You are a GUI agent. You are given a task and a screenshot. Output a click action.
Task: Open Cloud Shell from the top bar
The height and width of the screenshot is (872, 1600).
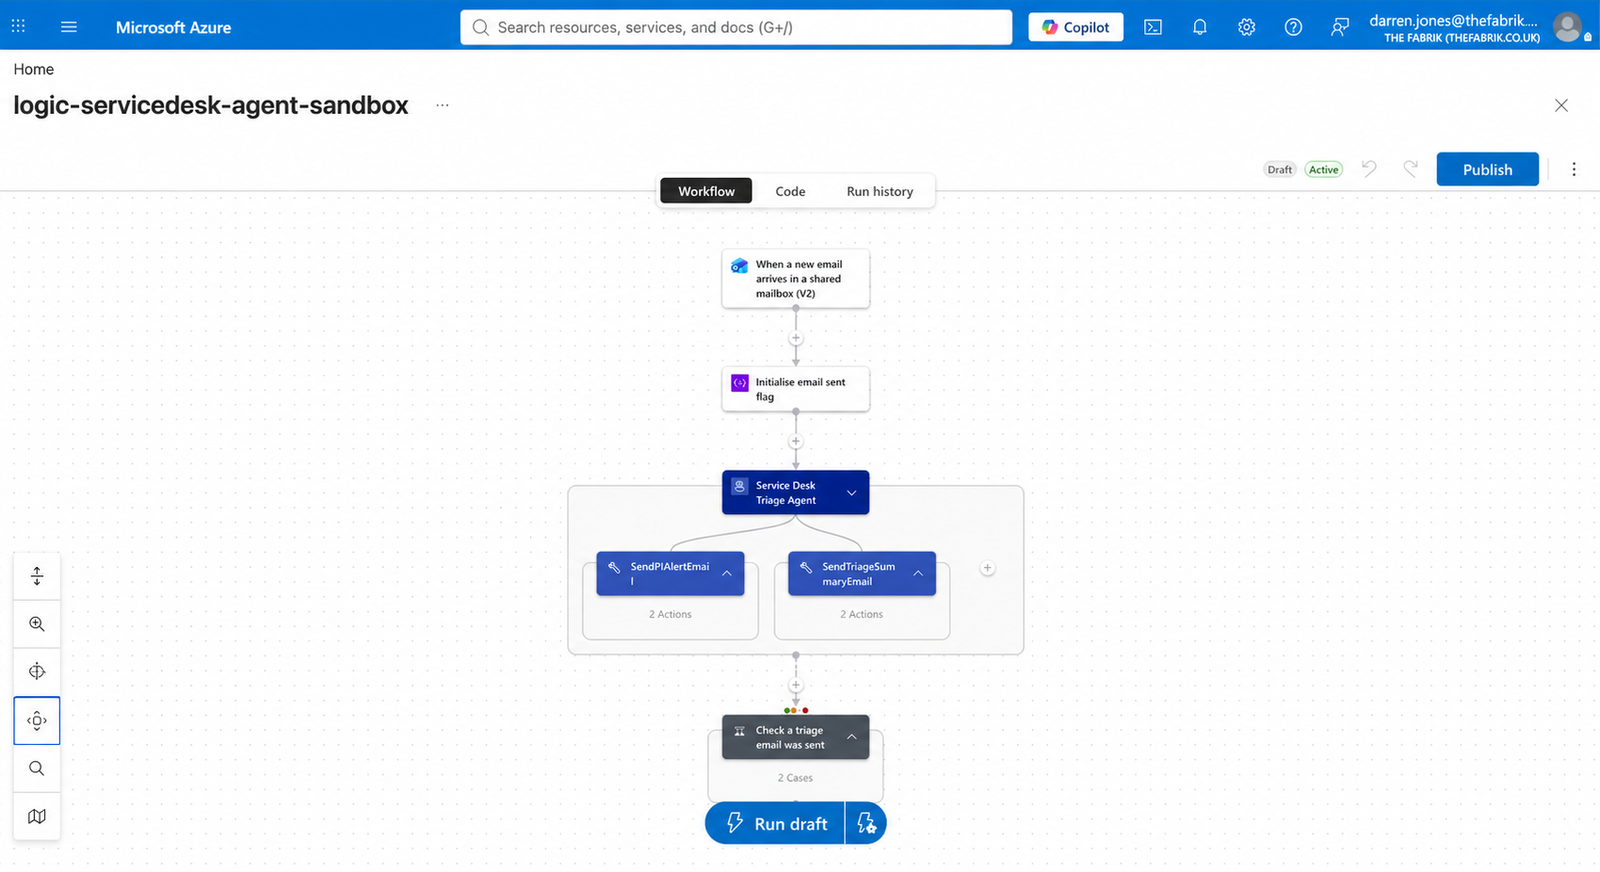point(1153,27)
